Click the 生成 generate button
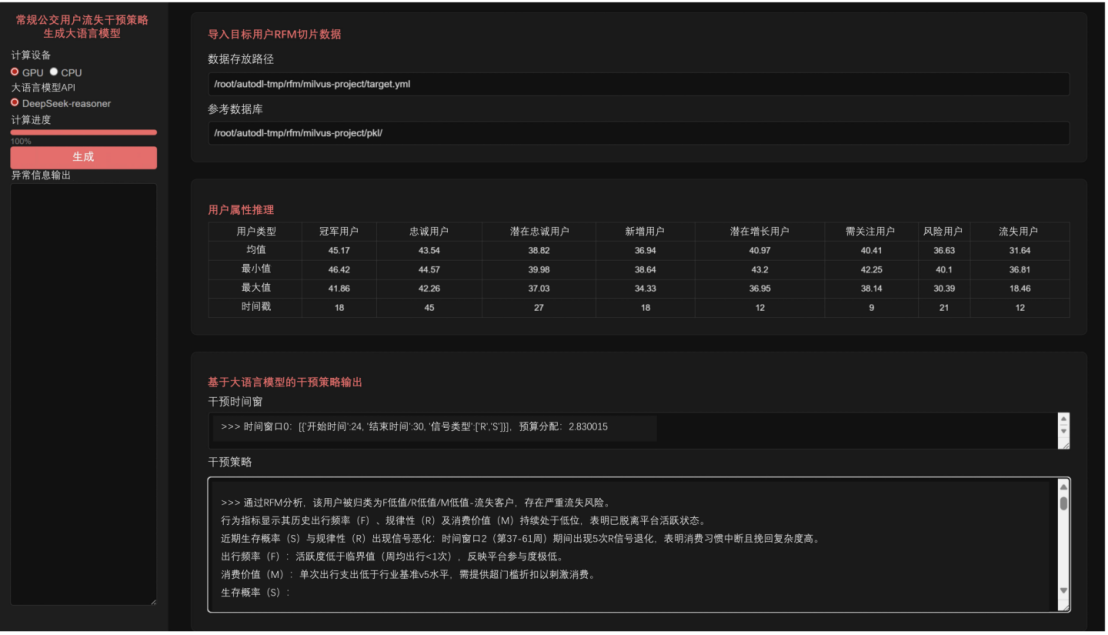Screen dimensions: 1108x635 tap(83, 157)
